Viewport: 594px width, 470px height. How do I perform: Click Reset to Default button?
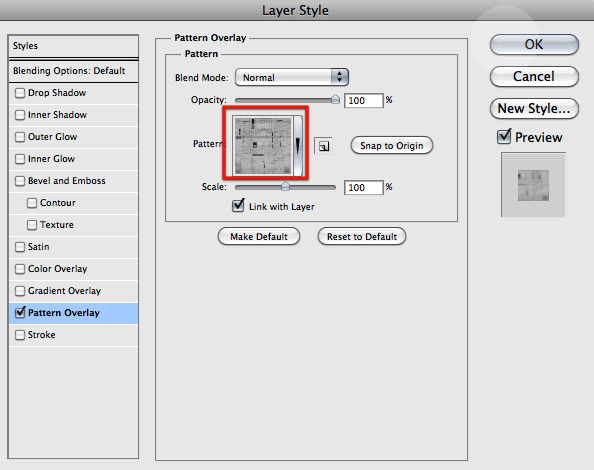pos(362,236)
